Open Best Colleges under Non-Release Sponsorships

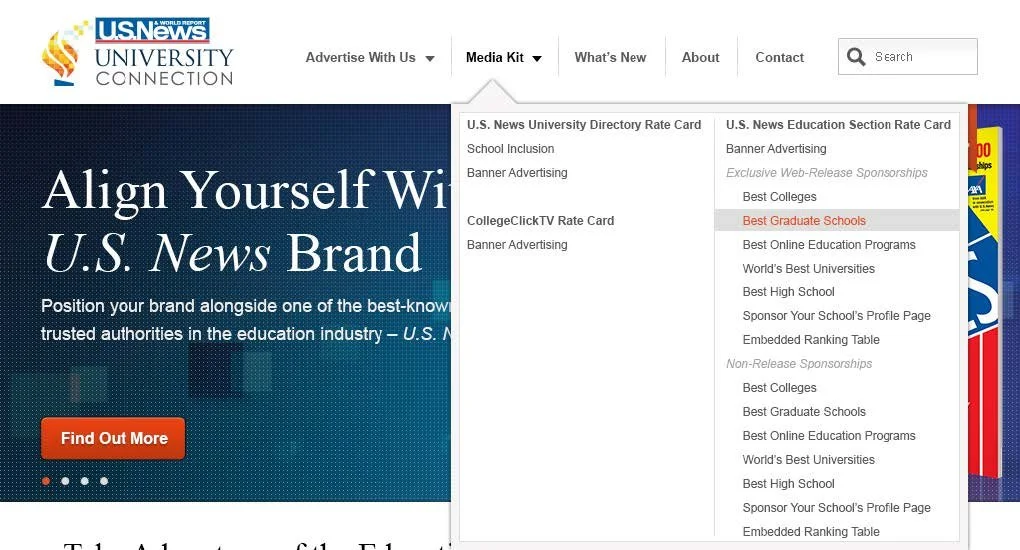779,388
